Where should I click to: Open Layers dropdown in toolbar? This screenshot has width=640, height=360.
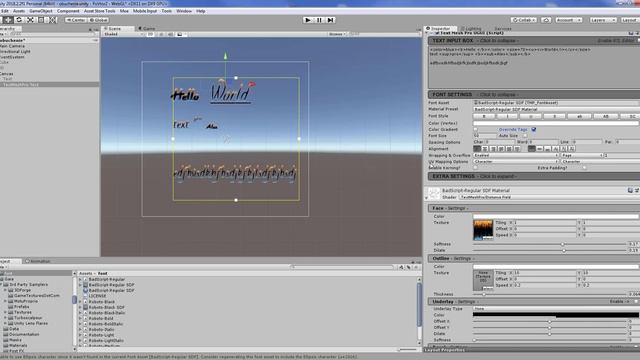(602, 20)
